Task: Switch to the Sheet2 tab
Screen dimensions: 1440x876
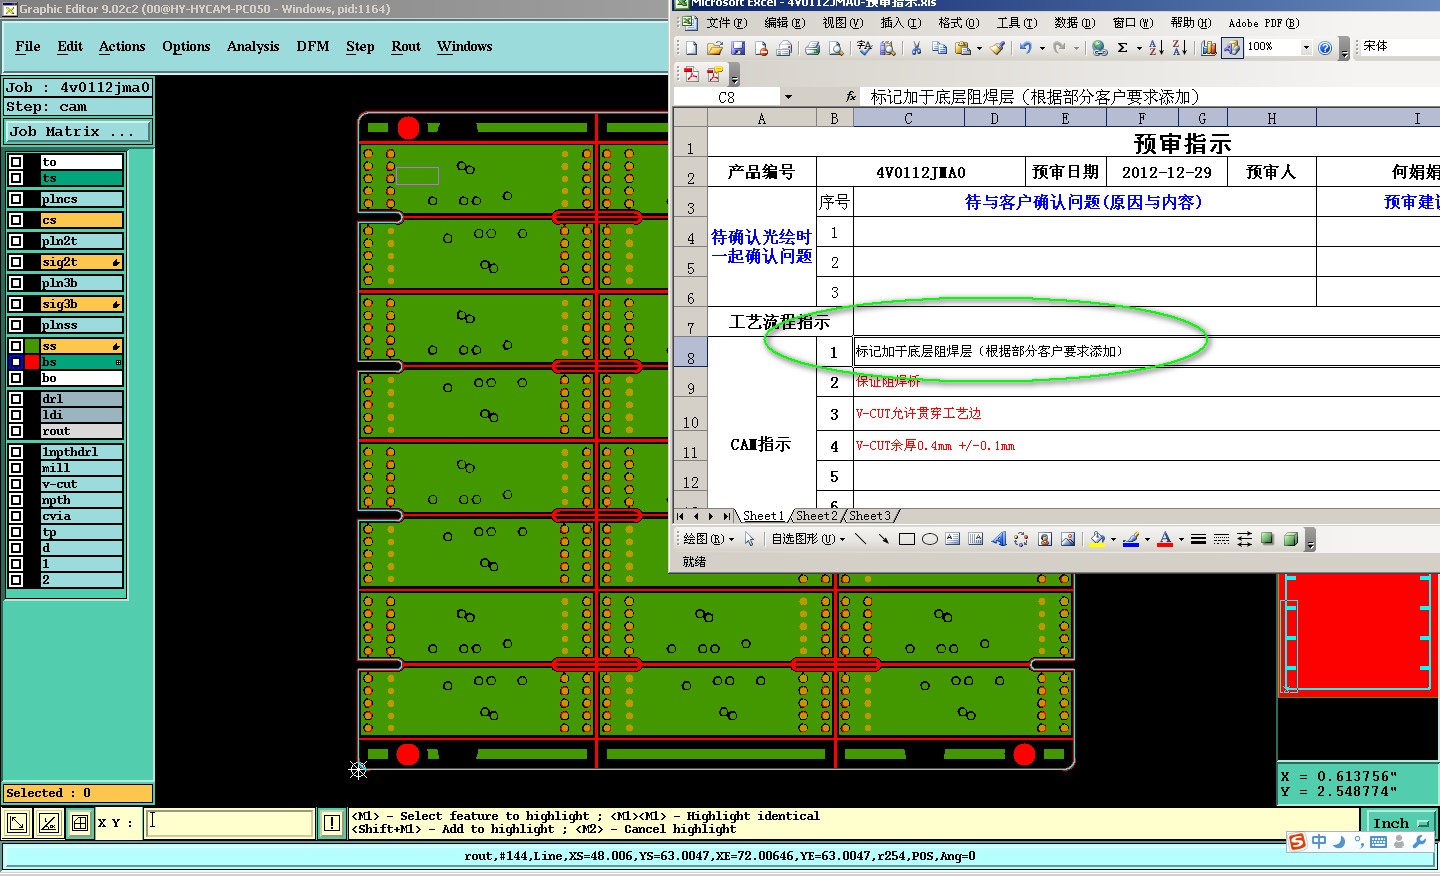Action: pos(816,516)
